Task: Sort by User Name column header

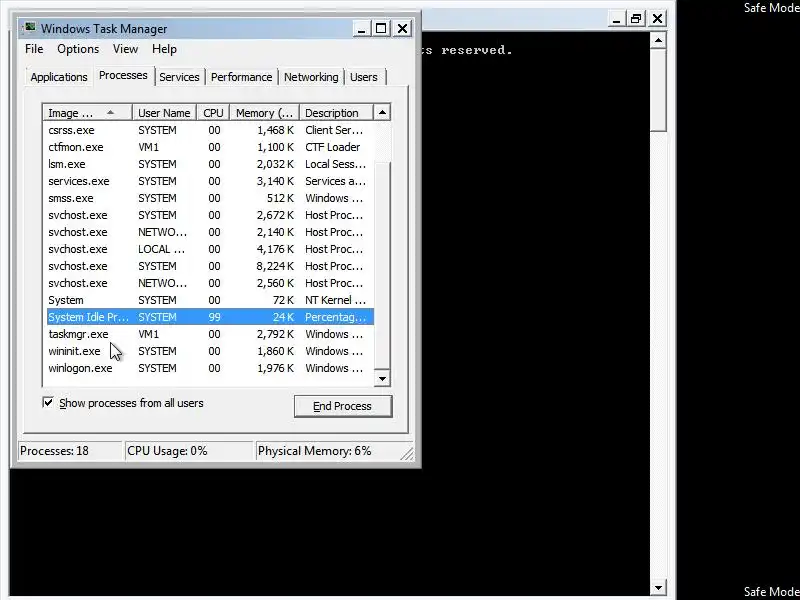Action: coord(164,113)
